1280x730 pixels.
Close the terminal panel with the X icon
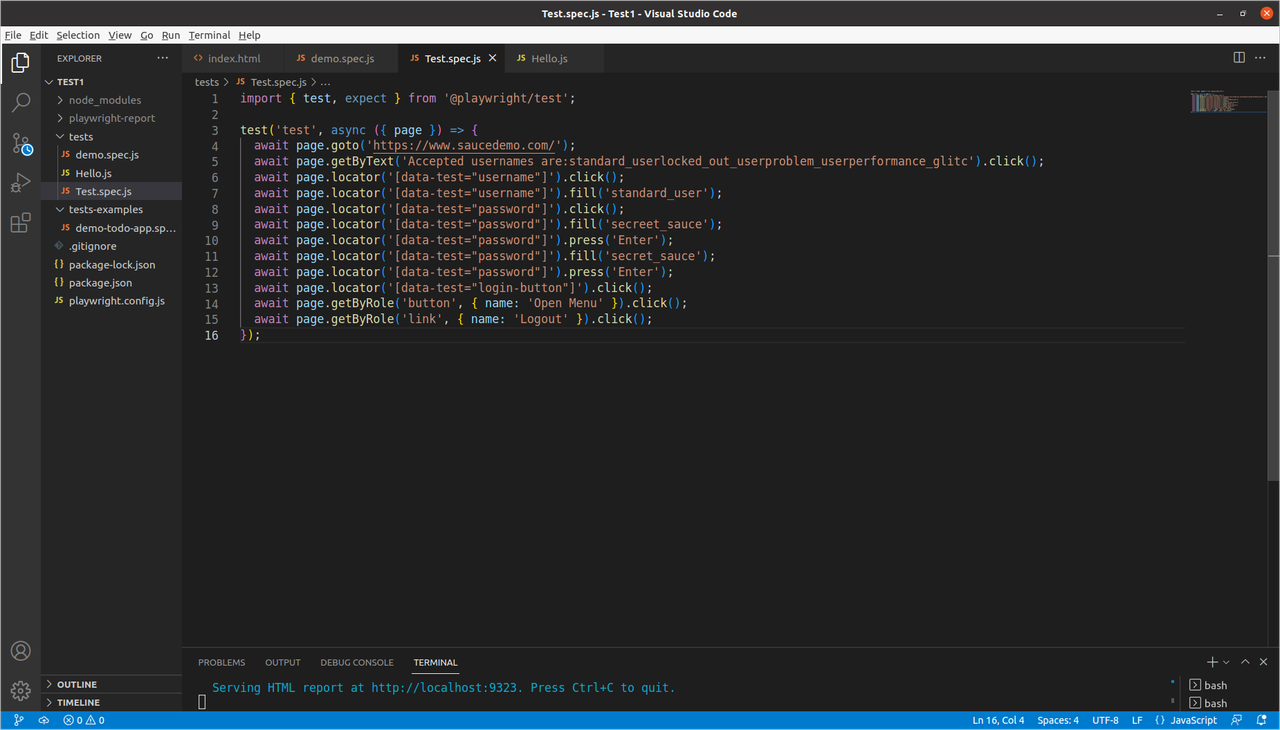(x=1265, y=662)
